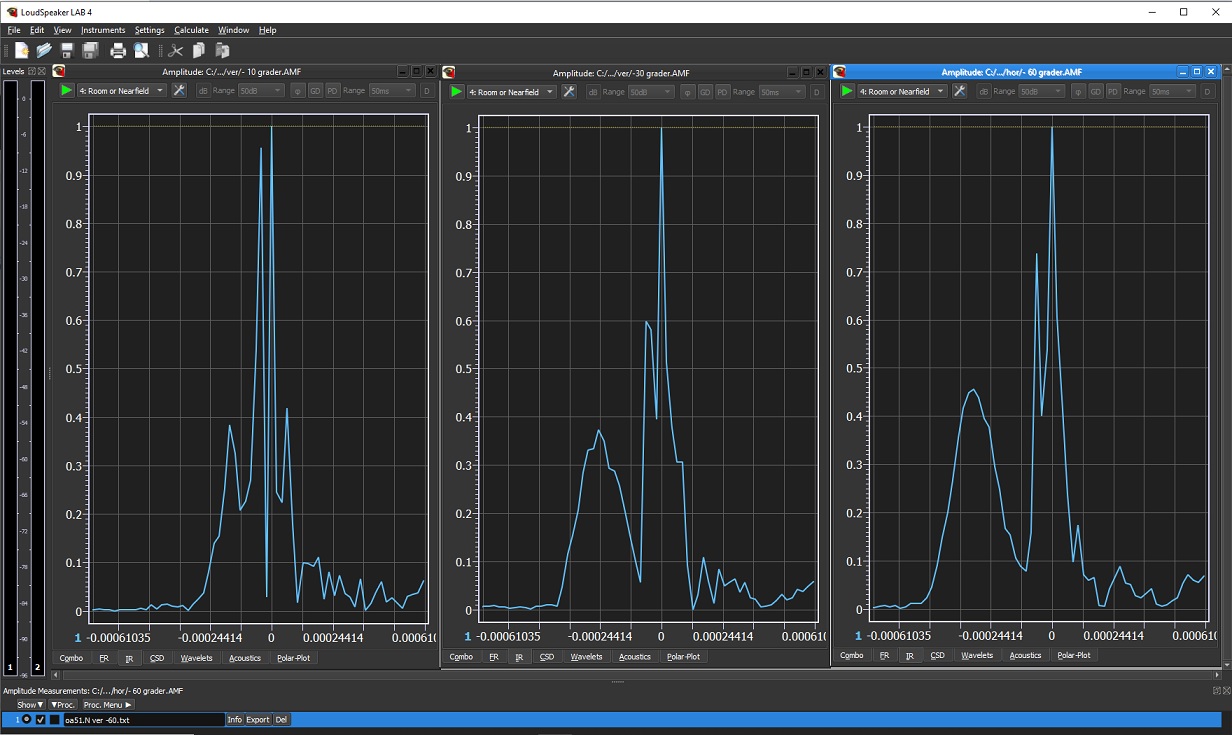Cut with the scissors toolbar icon
Screen dimensions: 1232x735
[176, 50]
